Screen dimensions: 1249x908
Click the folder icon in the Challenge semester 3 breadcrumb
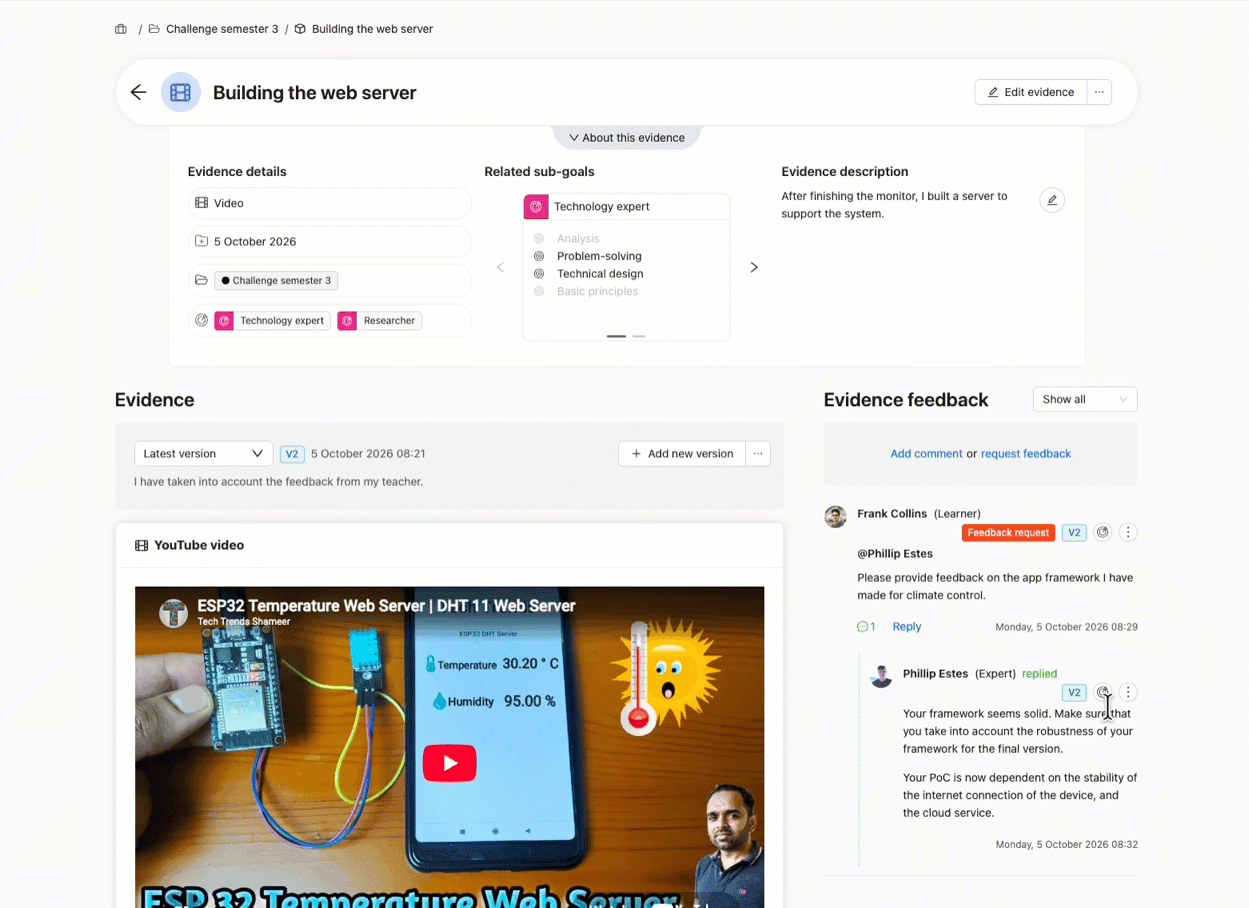(x=154, y=29)
